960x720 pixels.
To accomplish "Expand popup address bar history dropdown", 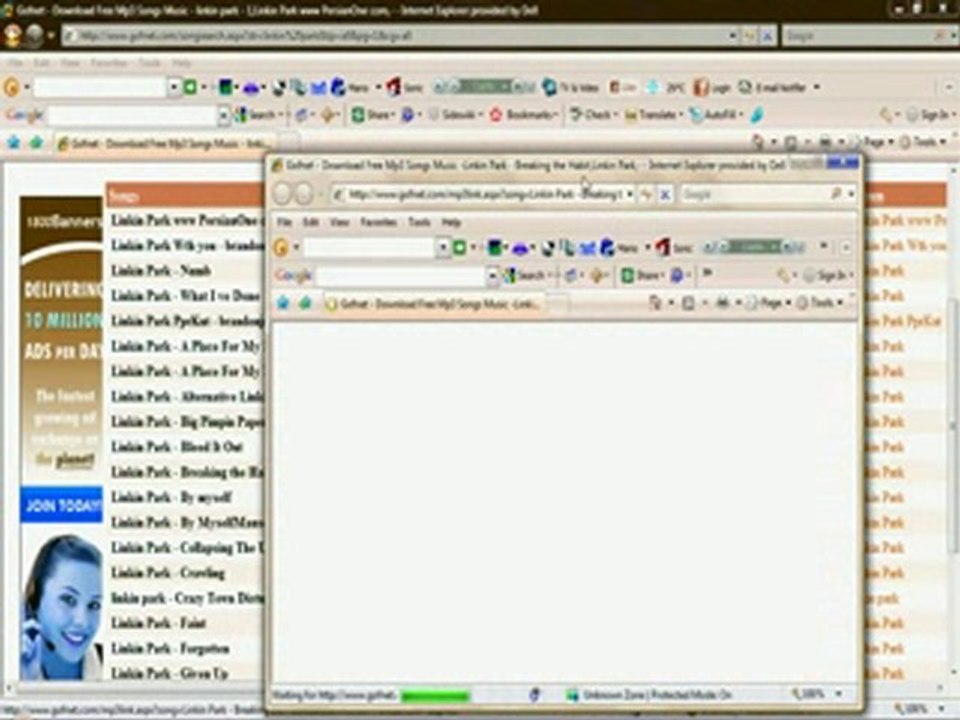I will click(629, 195).
